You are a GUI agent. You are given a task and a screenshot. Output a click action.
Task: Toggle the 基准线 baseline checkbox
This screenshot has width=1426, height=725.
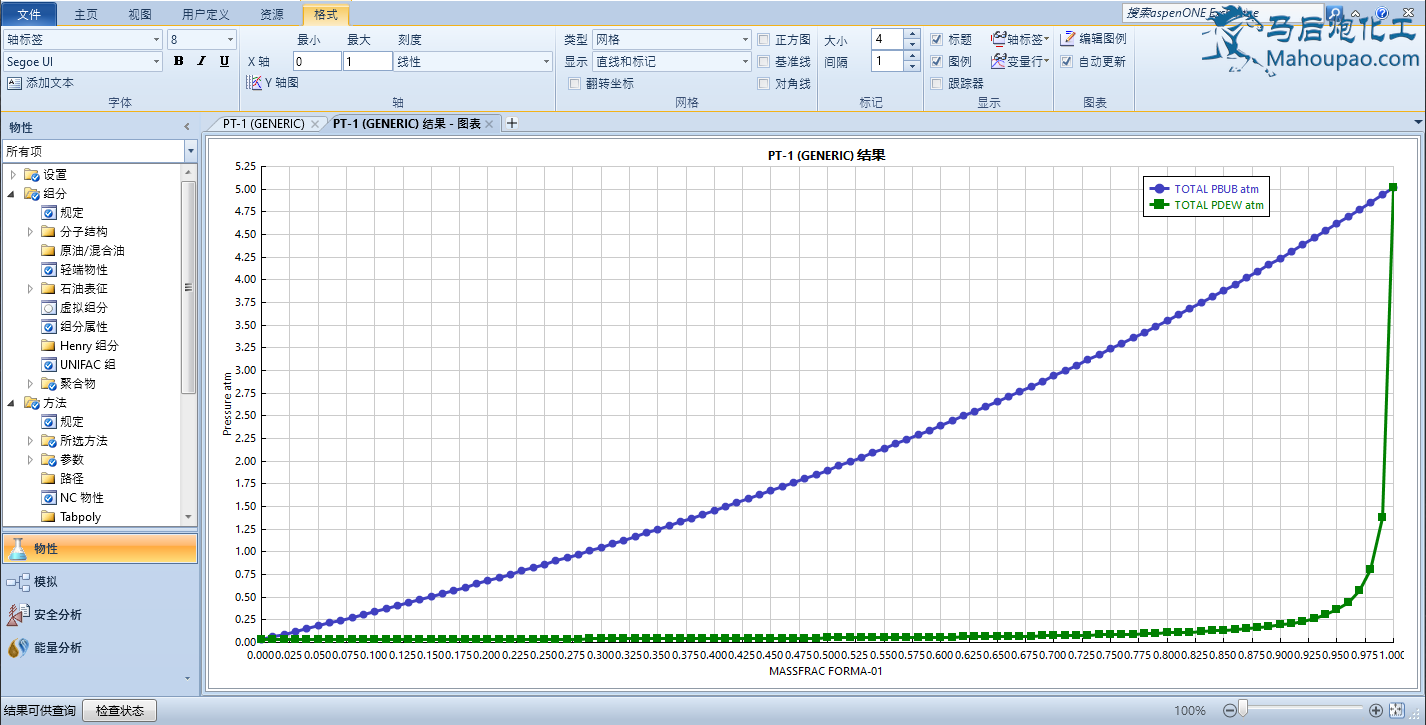click(764, 62)
